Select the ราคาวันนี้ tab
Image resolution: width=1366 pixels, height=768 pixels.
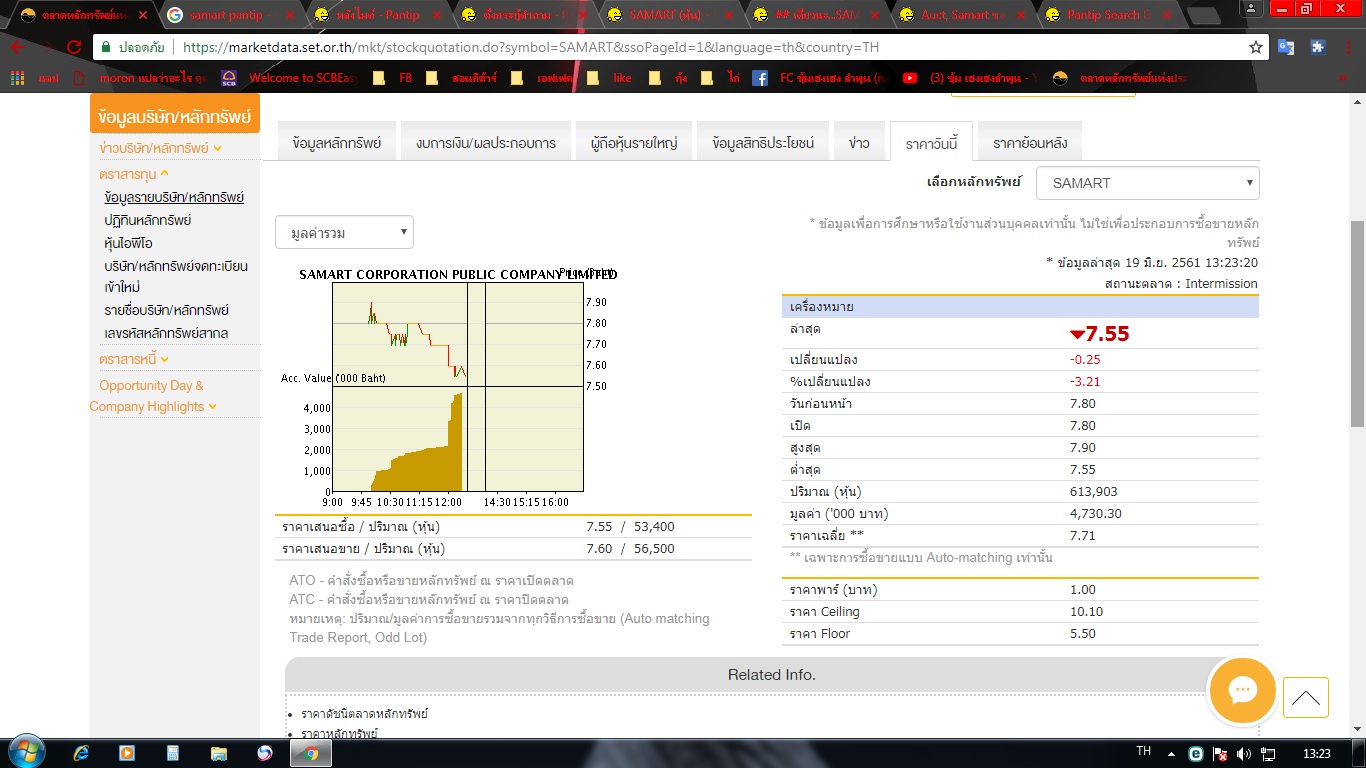[931, 143]
